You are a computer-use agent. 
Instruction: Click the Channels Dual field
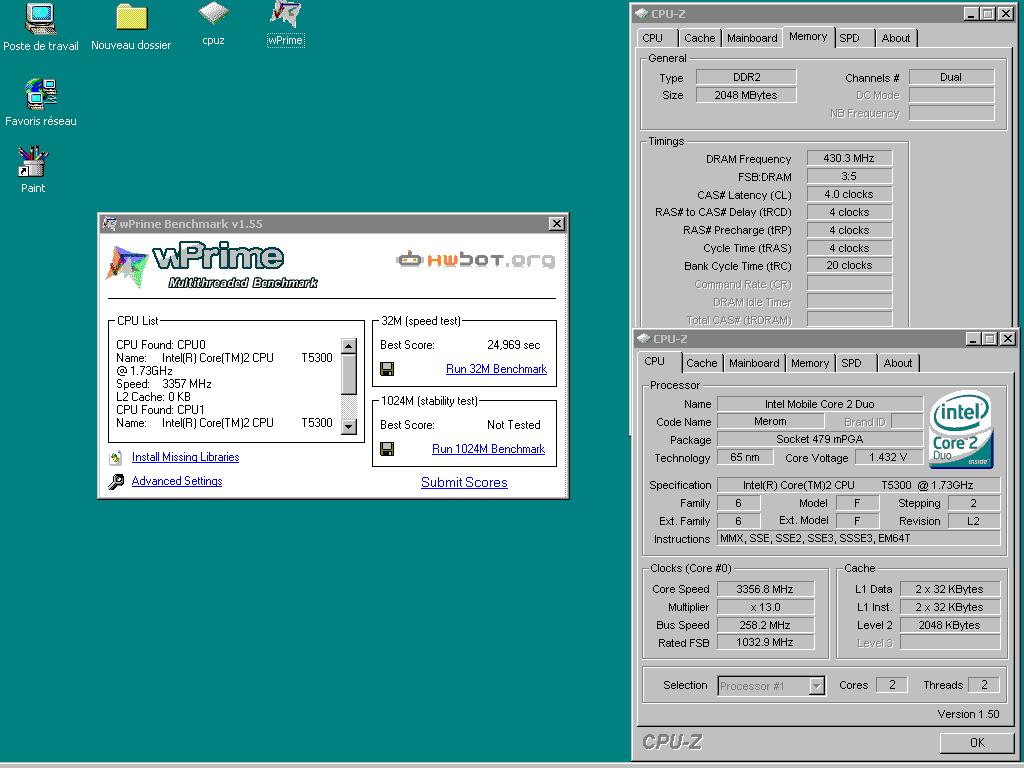(x=951, y=77)
